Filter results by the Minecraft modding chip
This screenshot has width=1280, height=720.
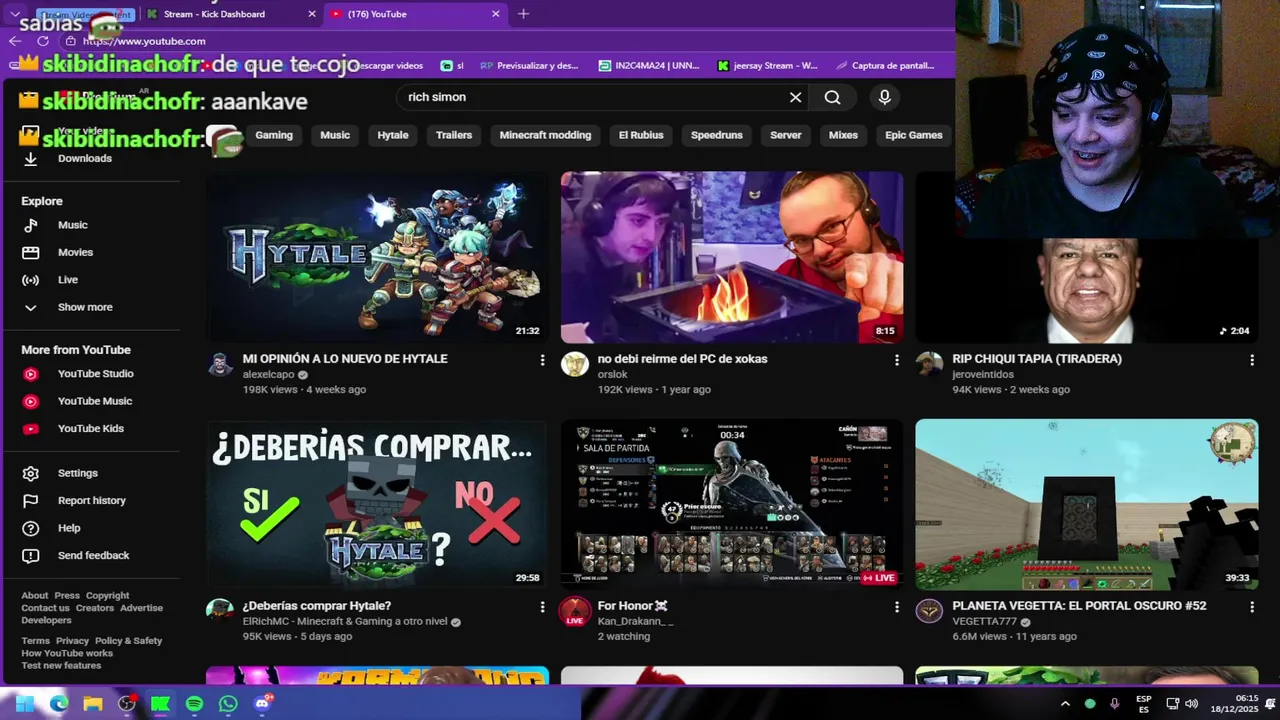click(x=545, y=135)
